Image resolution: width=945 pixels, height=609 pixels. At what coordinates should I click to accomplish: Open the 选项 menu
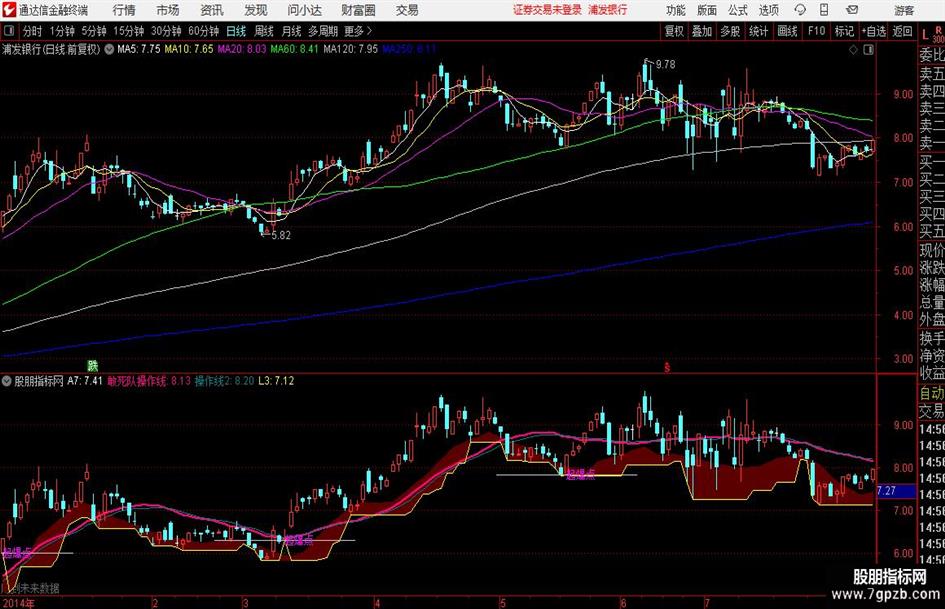(768, 10)
